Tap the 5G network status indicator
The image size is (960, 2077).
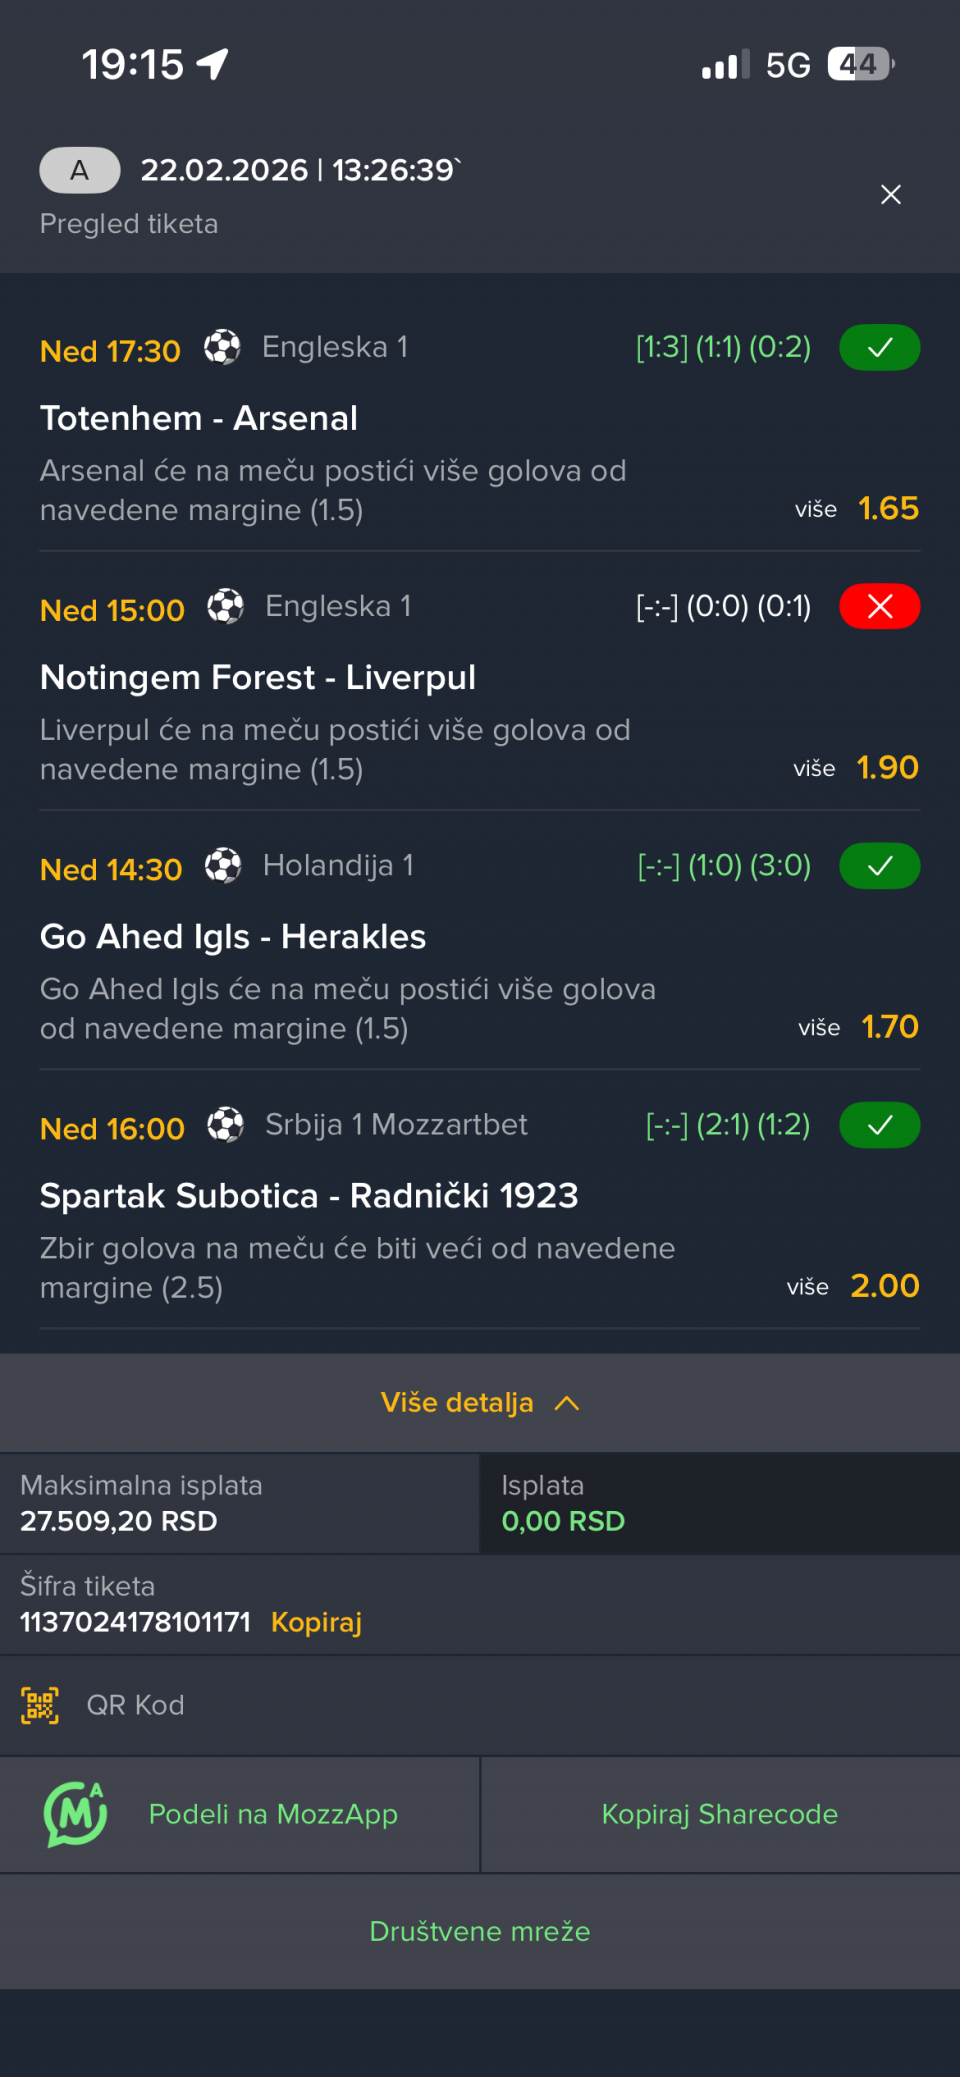[x=787, y=65]
